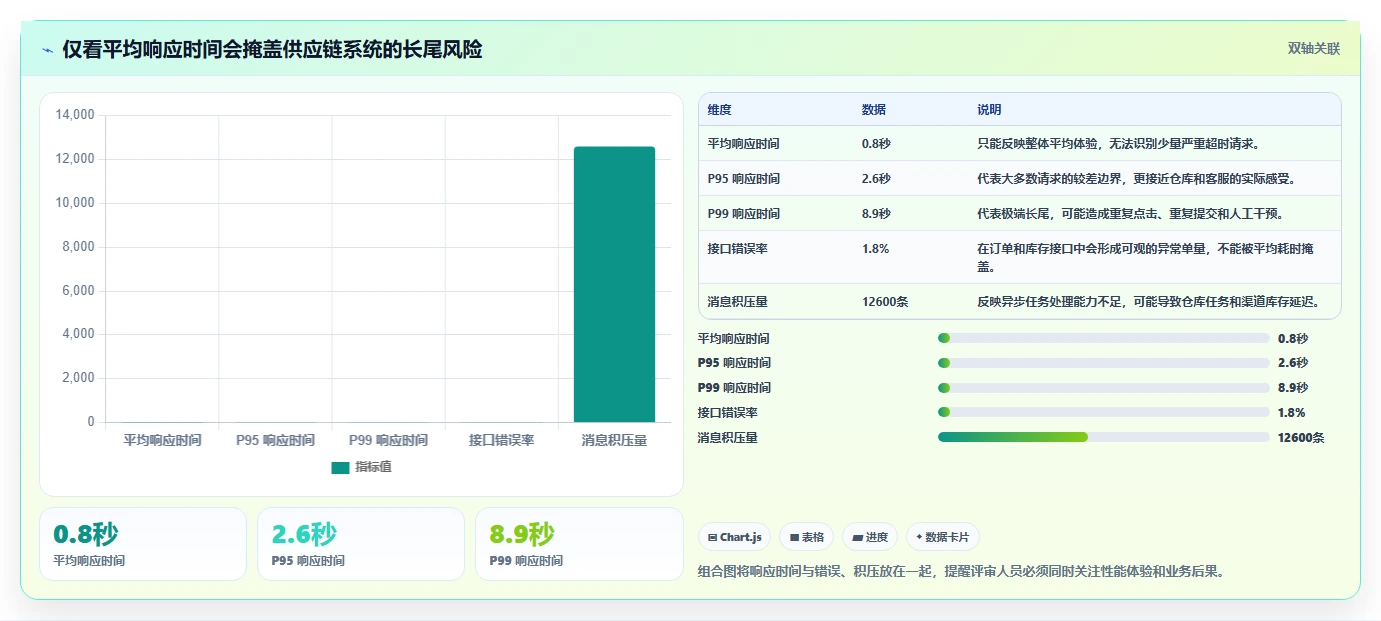Click the P99 响应时间 progress bar

click(x=1104, y=388)
